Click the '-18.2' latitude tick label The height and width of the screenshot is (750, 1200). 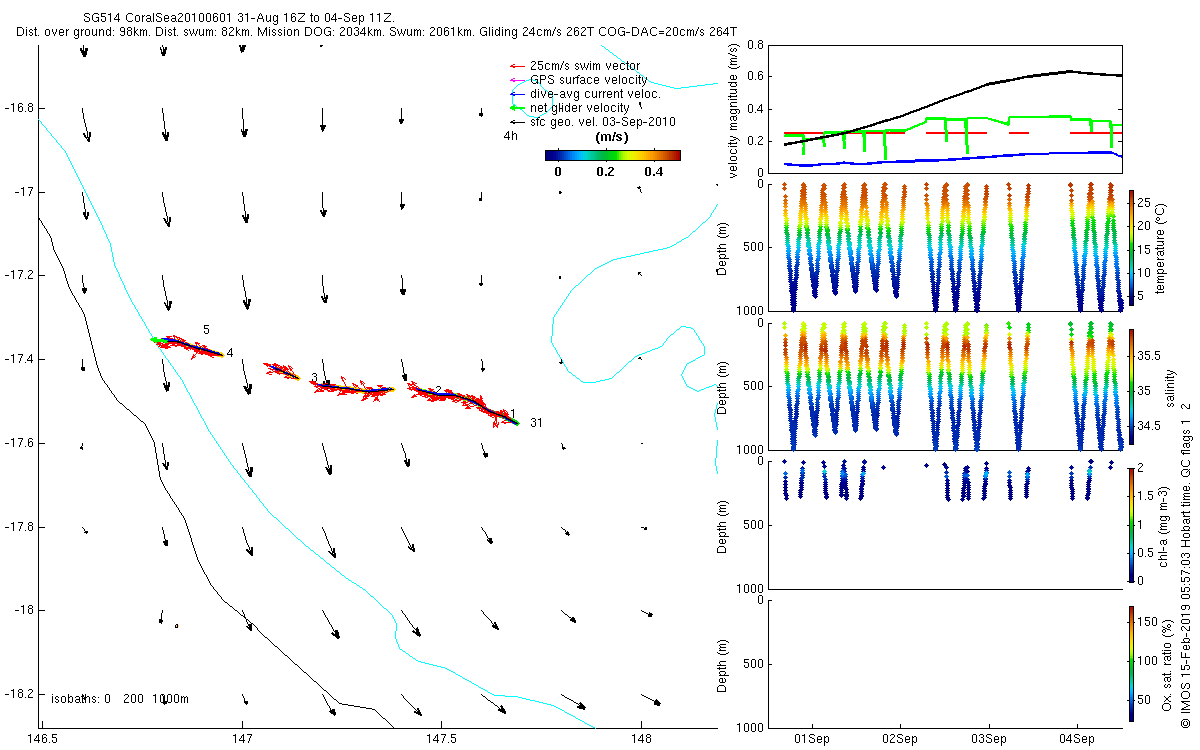[x=18, y=693]
